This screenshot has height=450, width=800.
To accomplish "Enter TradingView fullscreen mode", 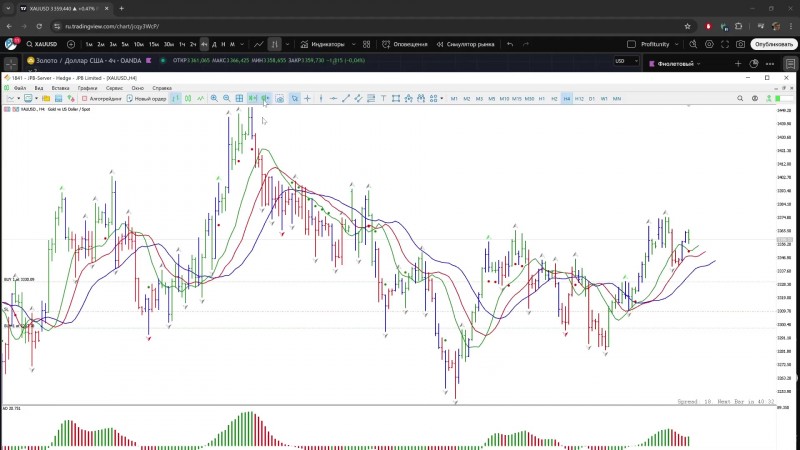I will (725, 44).
